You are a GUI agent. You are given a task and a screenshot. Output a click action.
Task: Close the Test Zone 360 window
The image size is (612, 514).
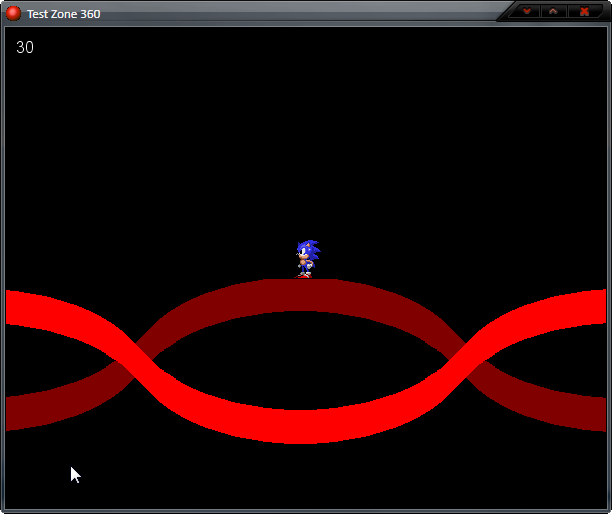click(x=584, y=12)
